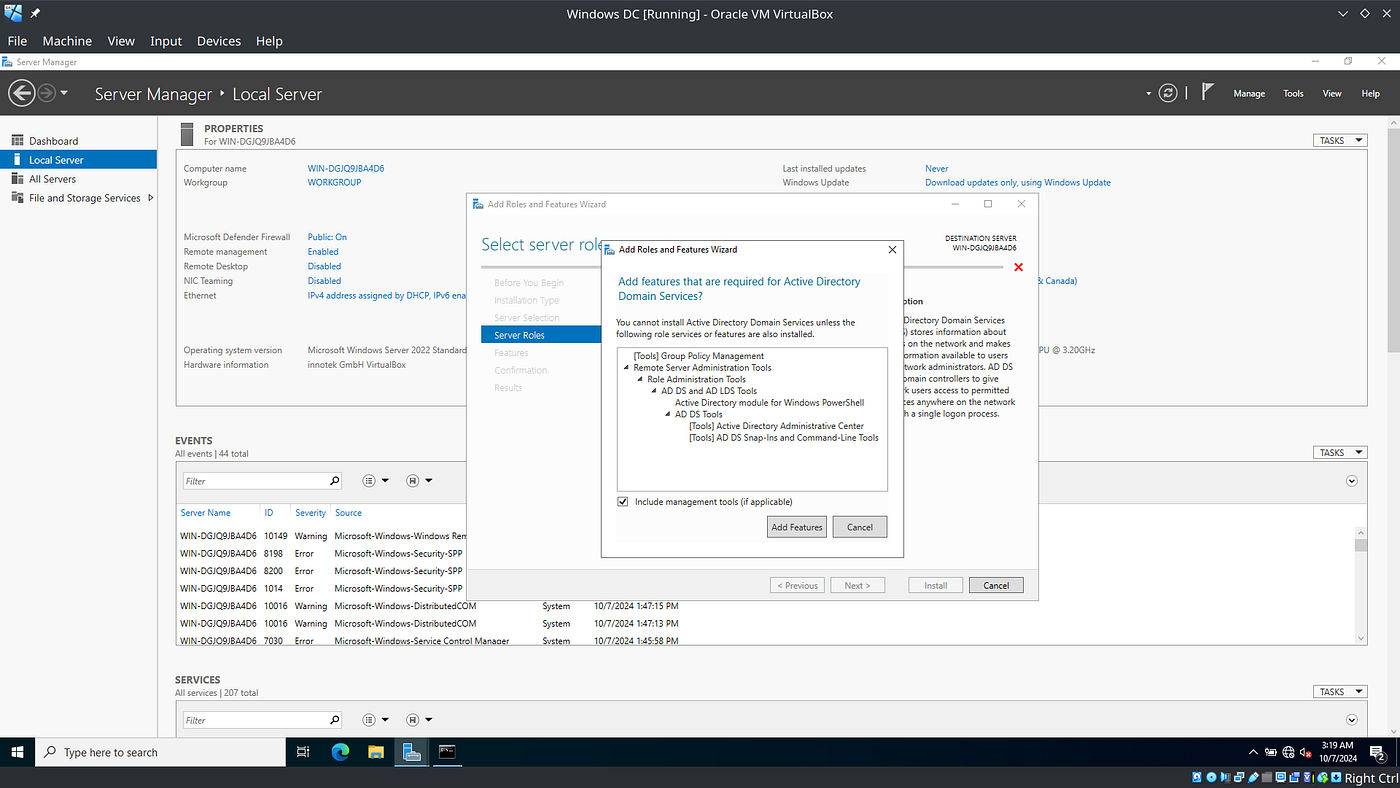Select Server Roles wizard step
This screenshot has height=788, width=1400.
540,335
